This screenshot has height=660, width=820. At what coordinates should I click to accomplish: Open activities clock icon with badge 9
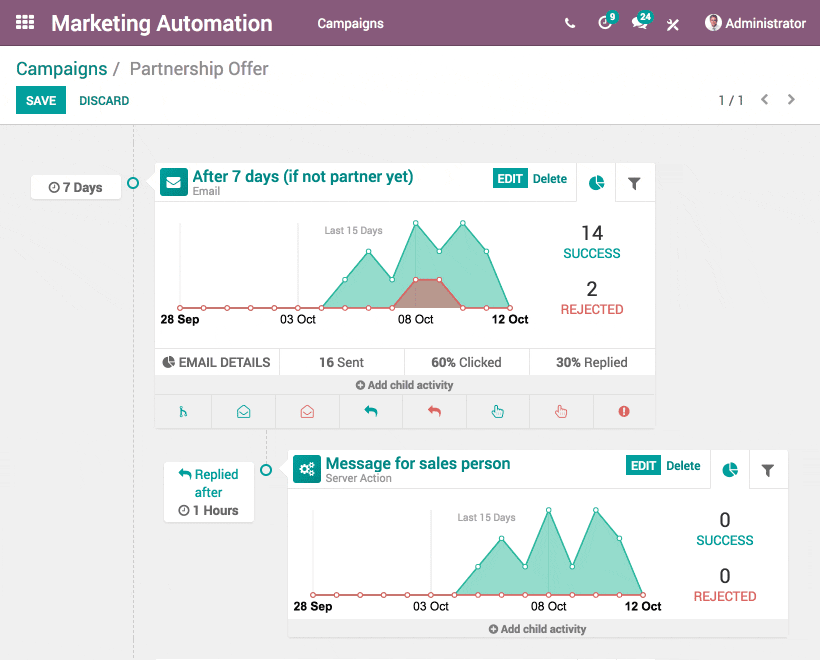click(x=605, y=23)
